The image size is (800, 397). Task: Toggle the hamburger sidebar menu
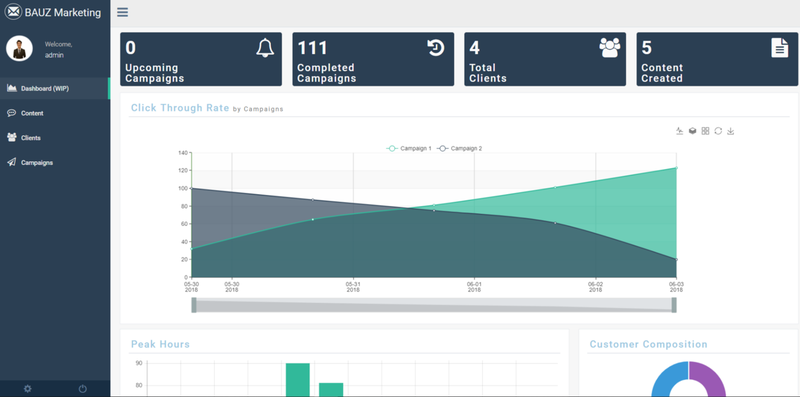(122, 12)
